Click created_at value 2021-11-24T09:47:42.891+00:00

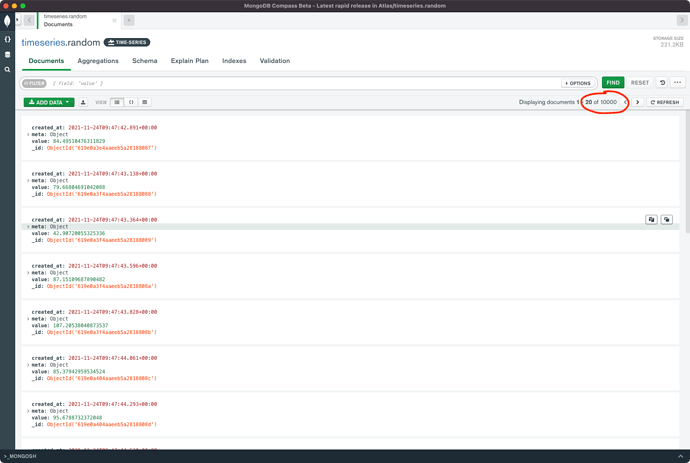tap(113, 128)
